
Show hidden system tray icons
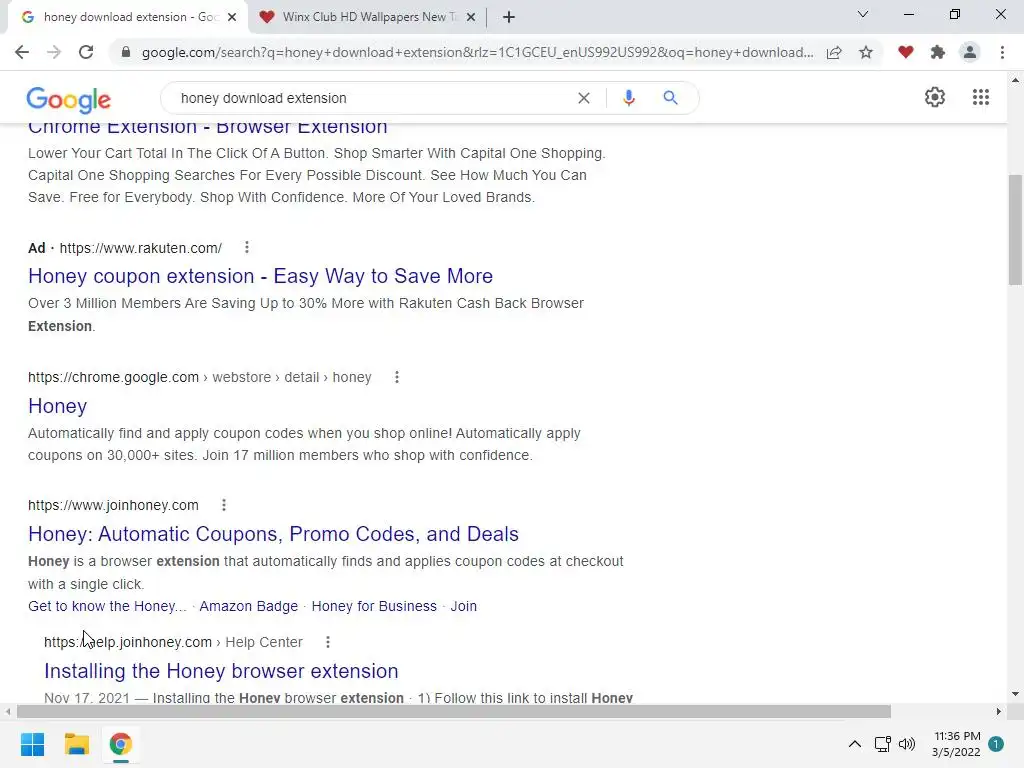click(x=854, y=744)
